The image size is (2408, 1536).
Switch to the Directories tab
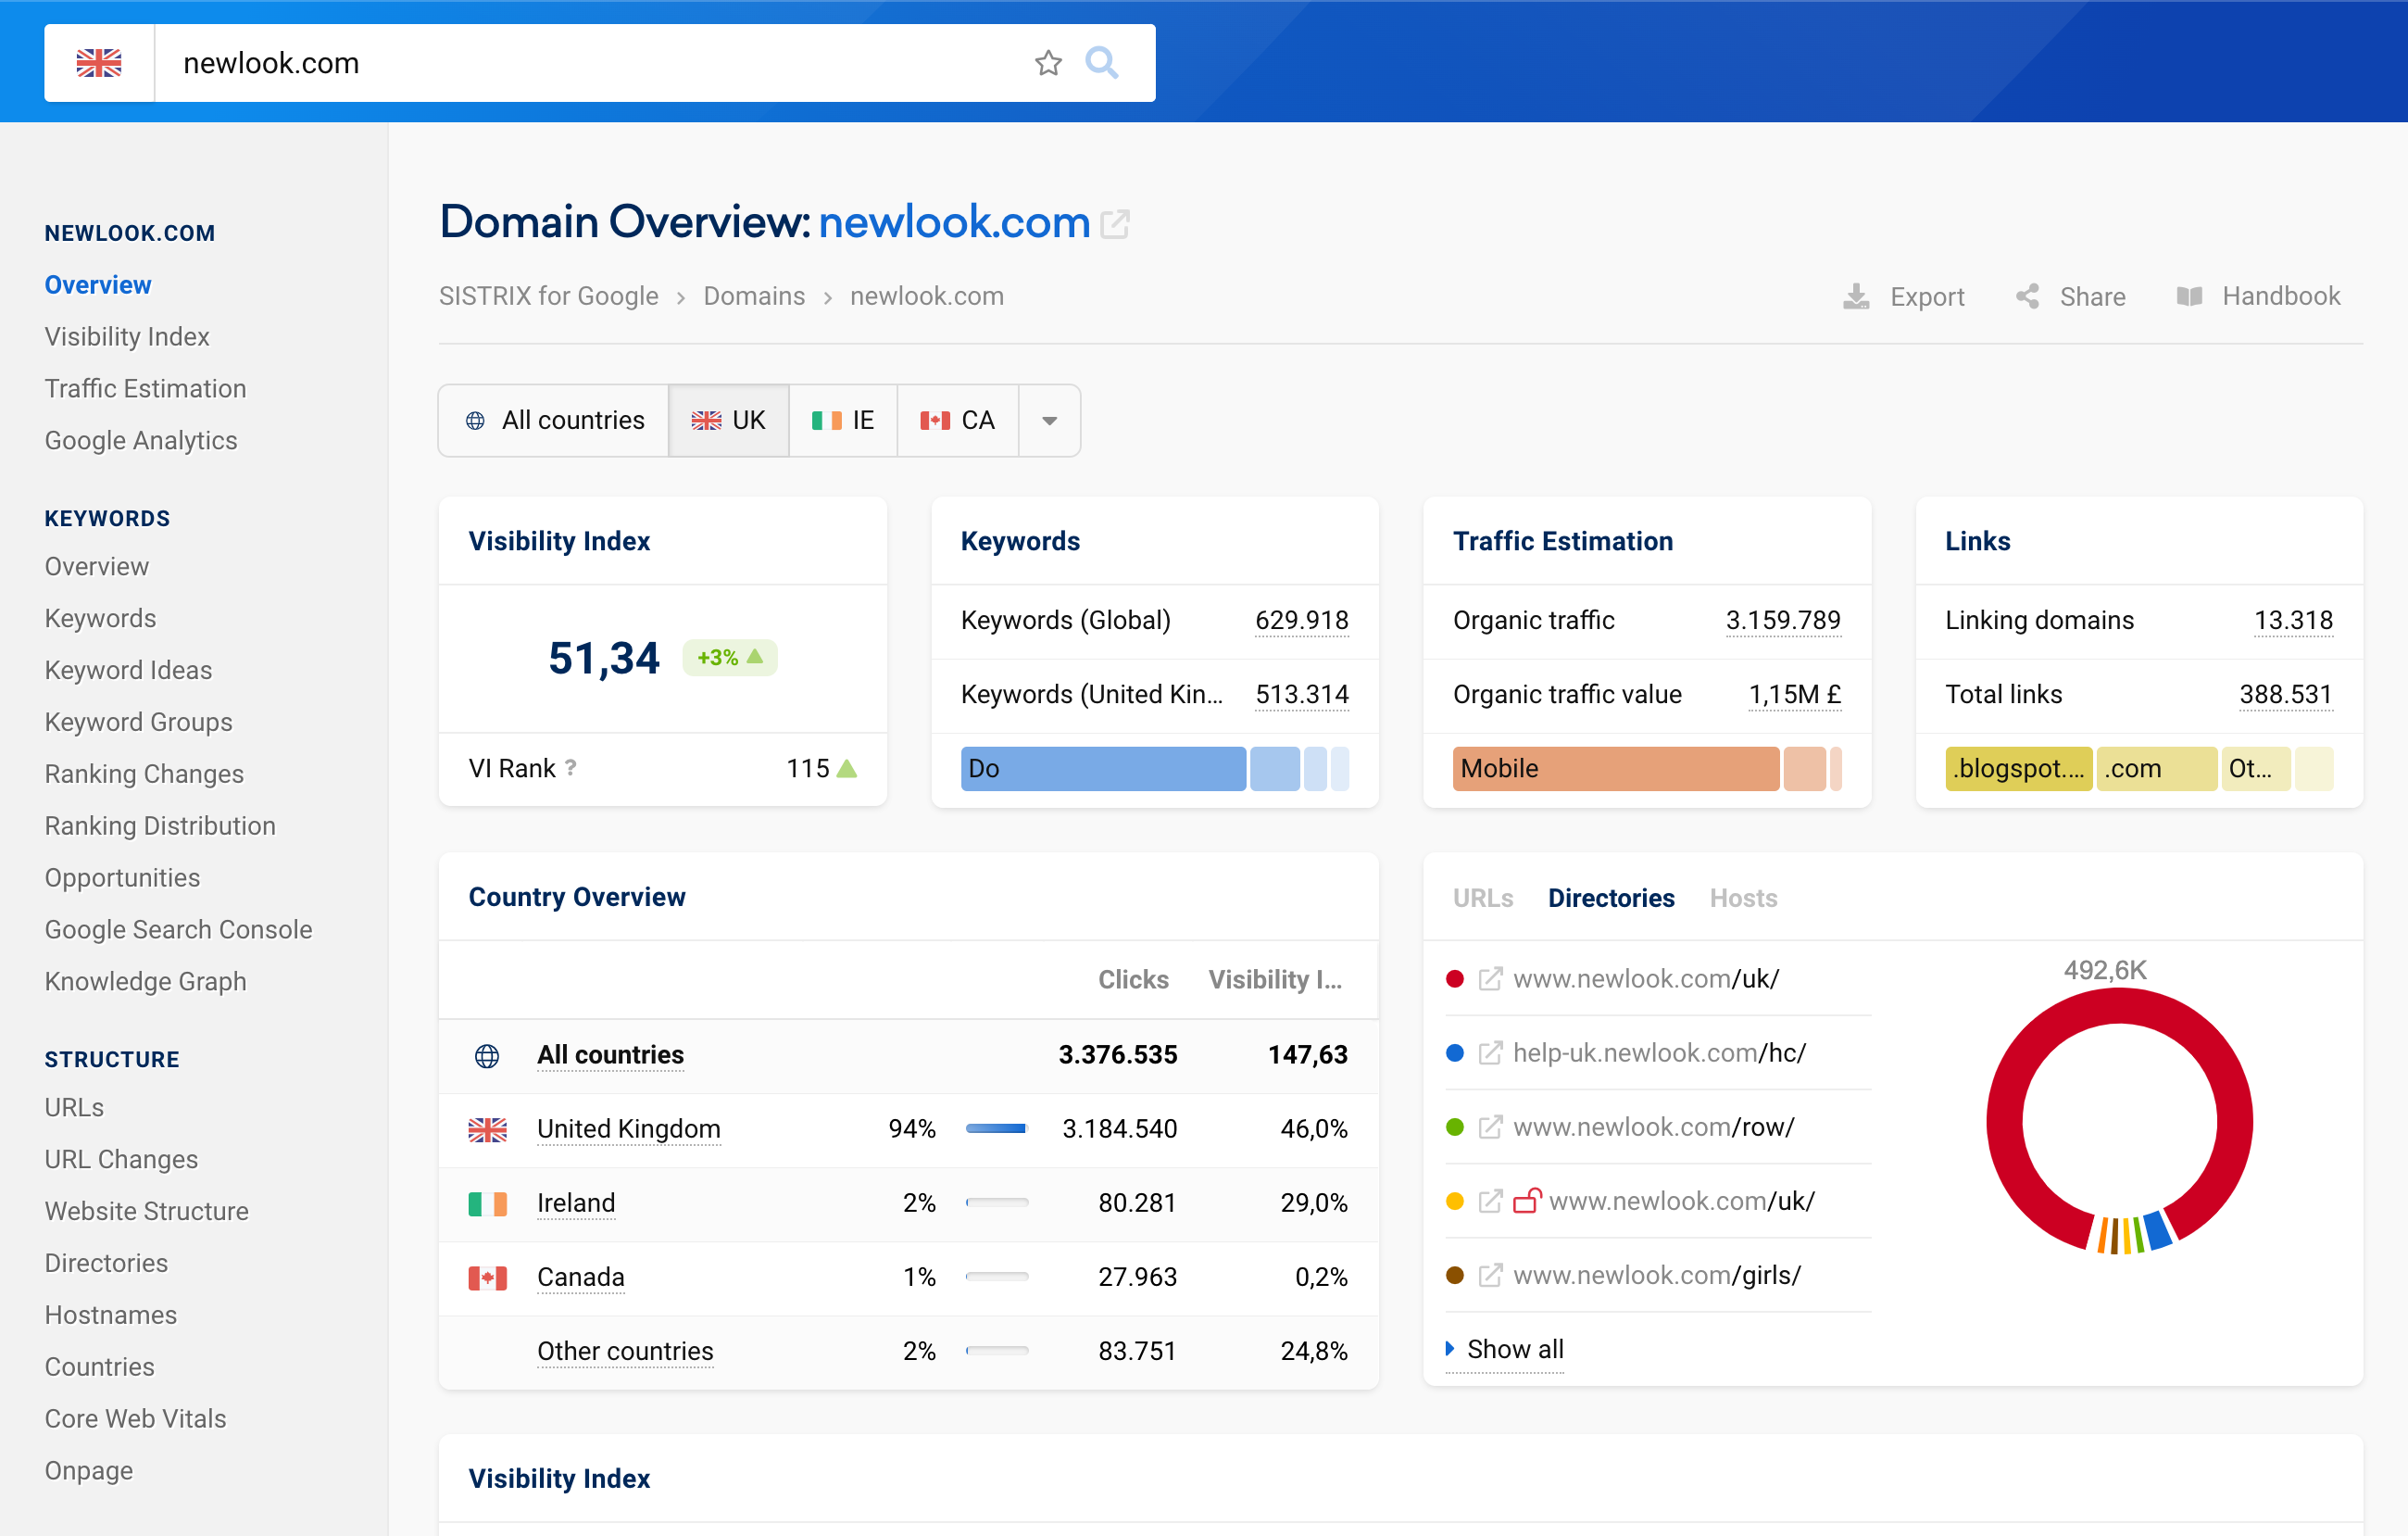1611,898
